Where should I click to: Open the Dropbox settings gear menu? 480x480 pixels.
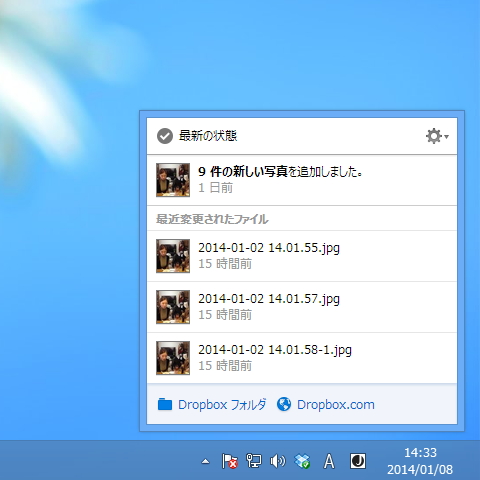[437, 136]
